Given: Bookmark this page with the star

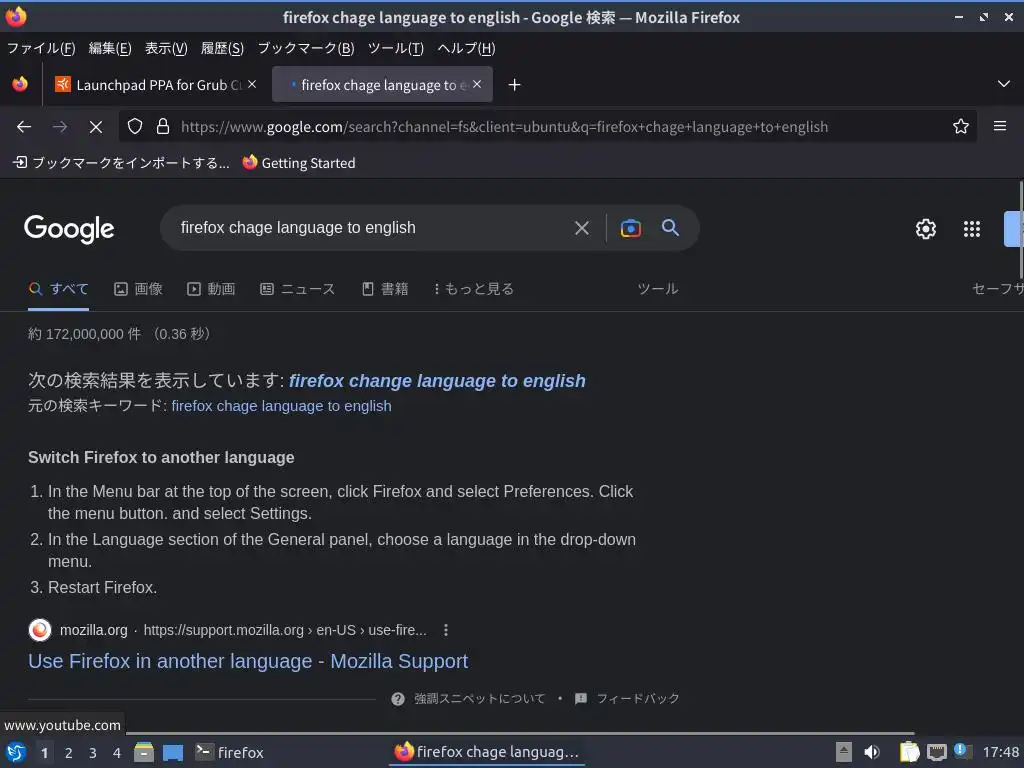Looking at the screenshot, I should pyautogui.click(x=960, y=127).
